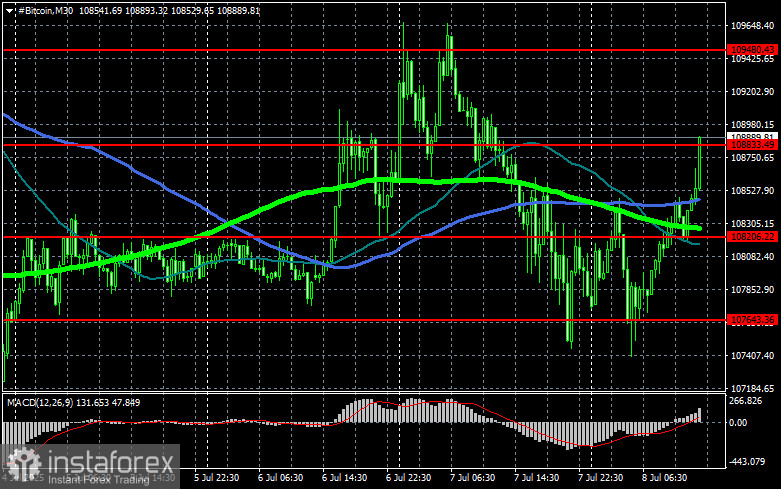Screen dimensions: 781x489
Task: Click the 6 Jul 22:30 time label
Action: 408,478
